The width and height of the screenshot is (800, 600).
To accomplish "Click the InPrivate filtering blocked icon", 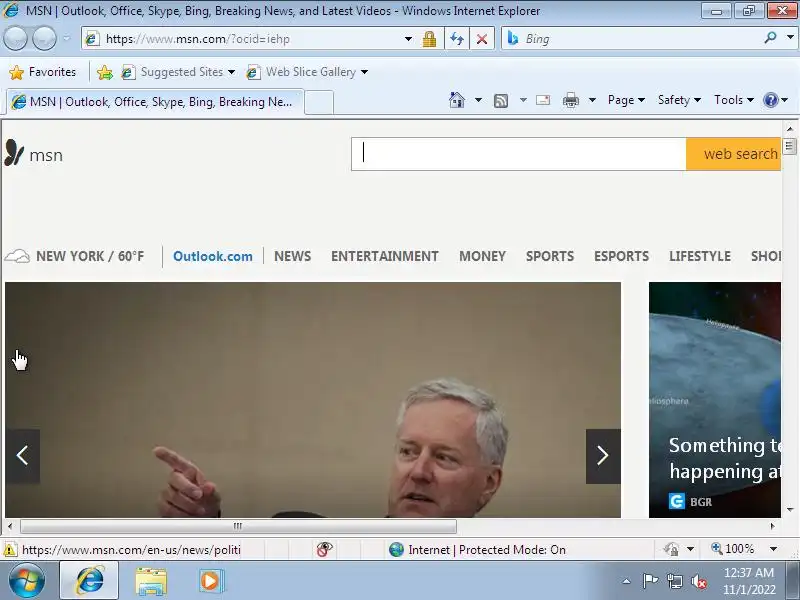I will pos(324,549).
